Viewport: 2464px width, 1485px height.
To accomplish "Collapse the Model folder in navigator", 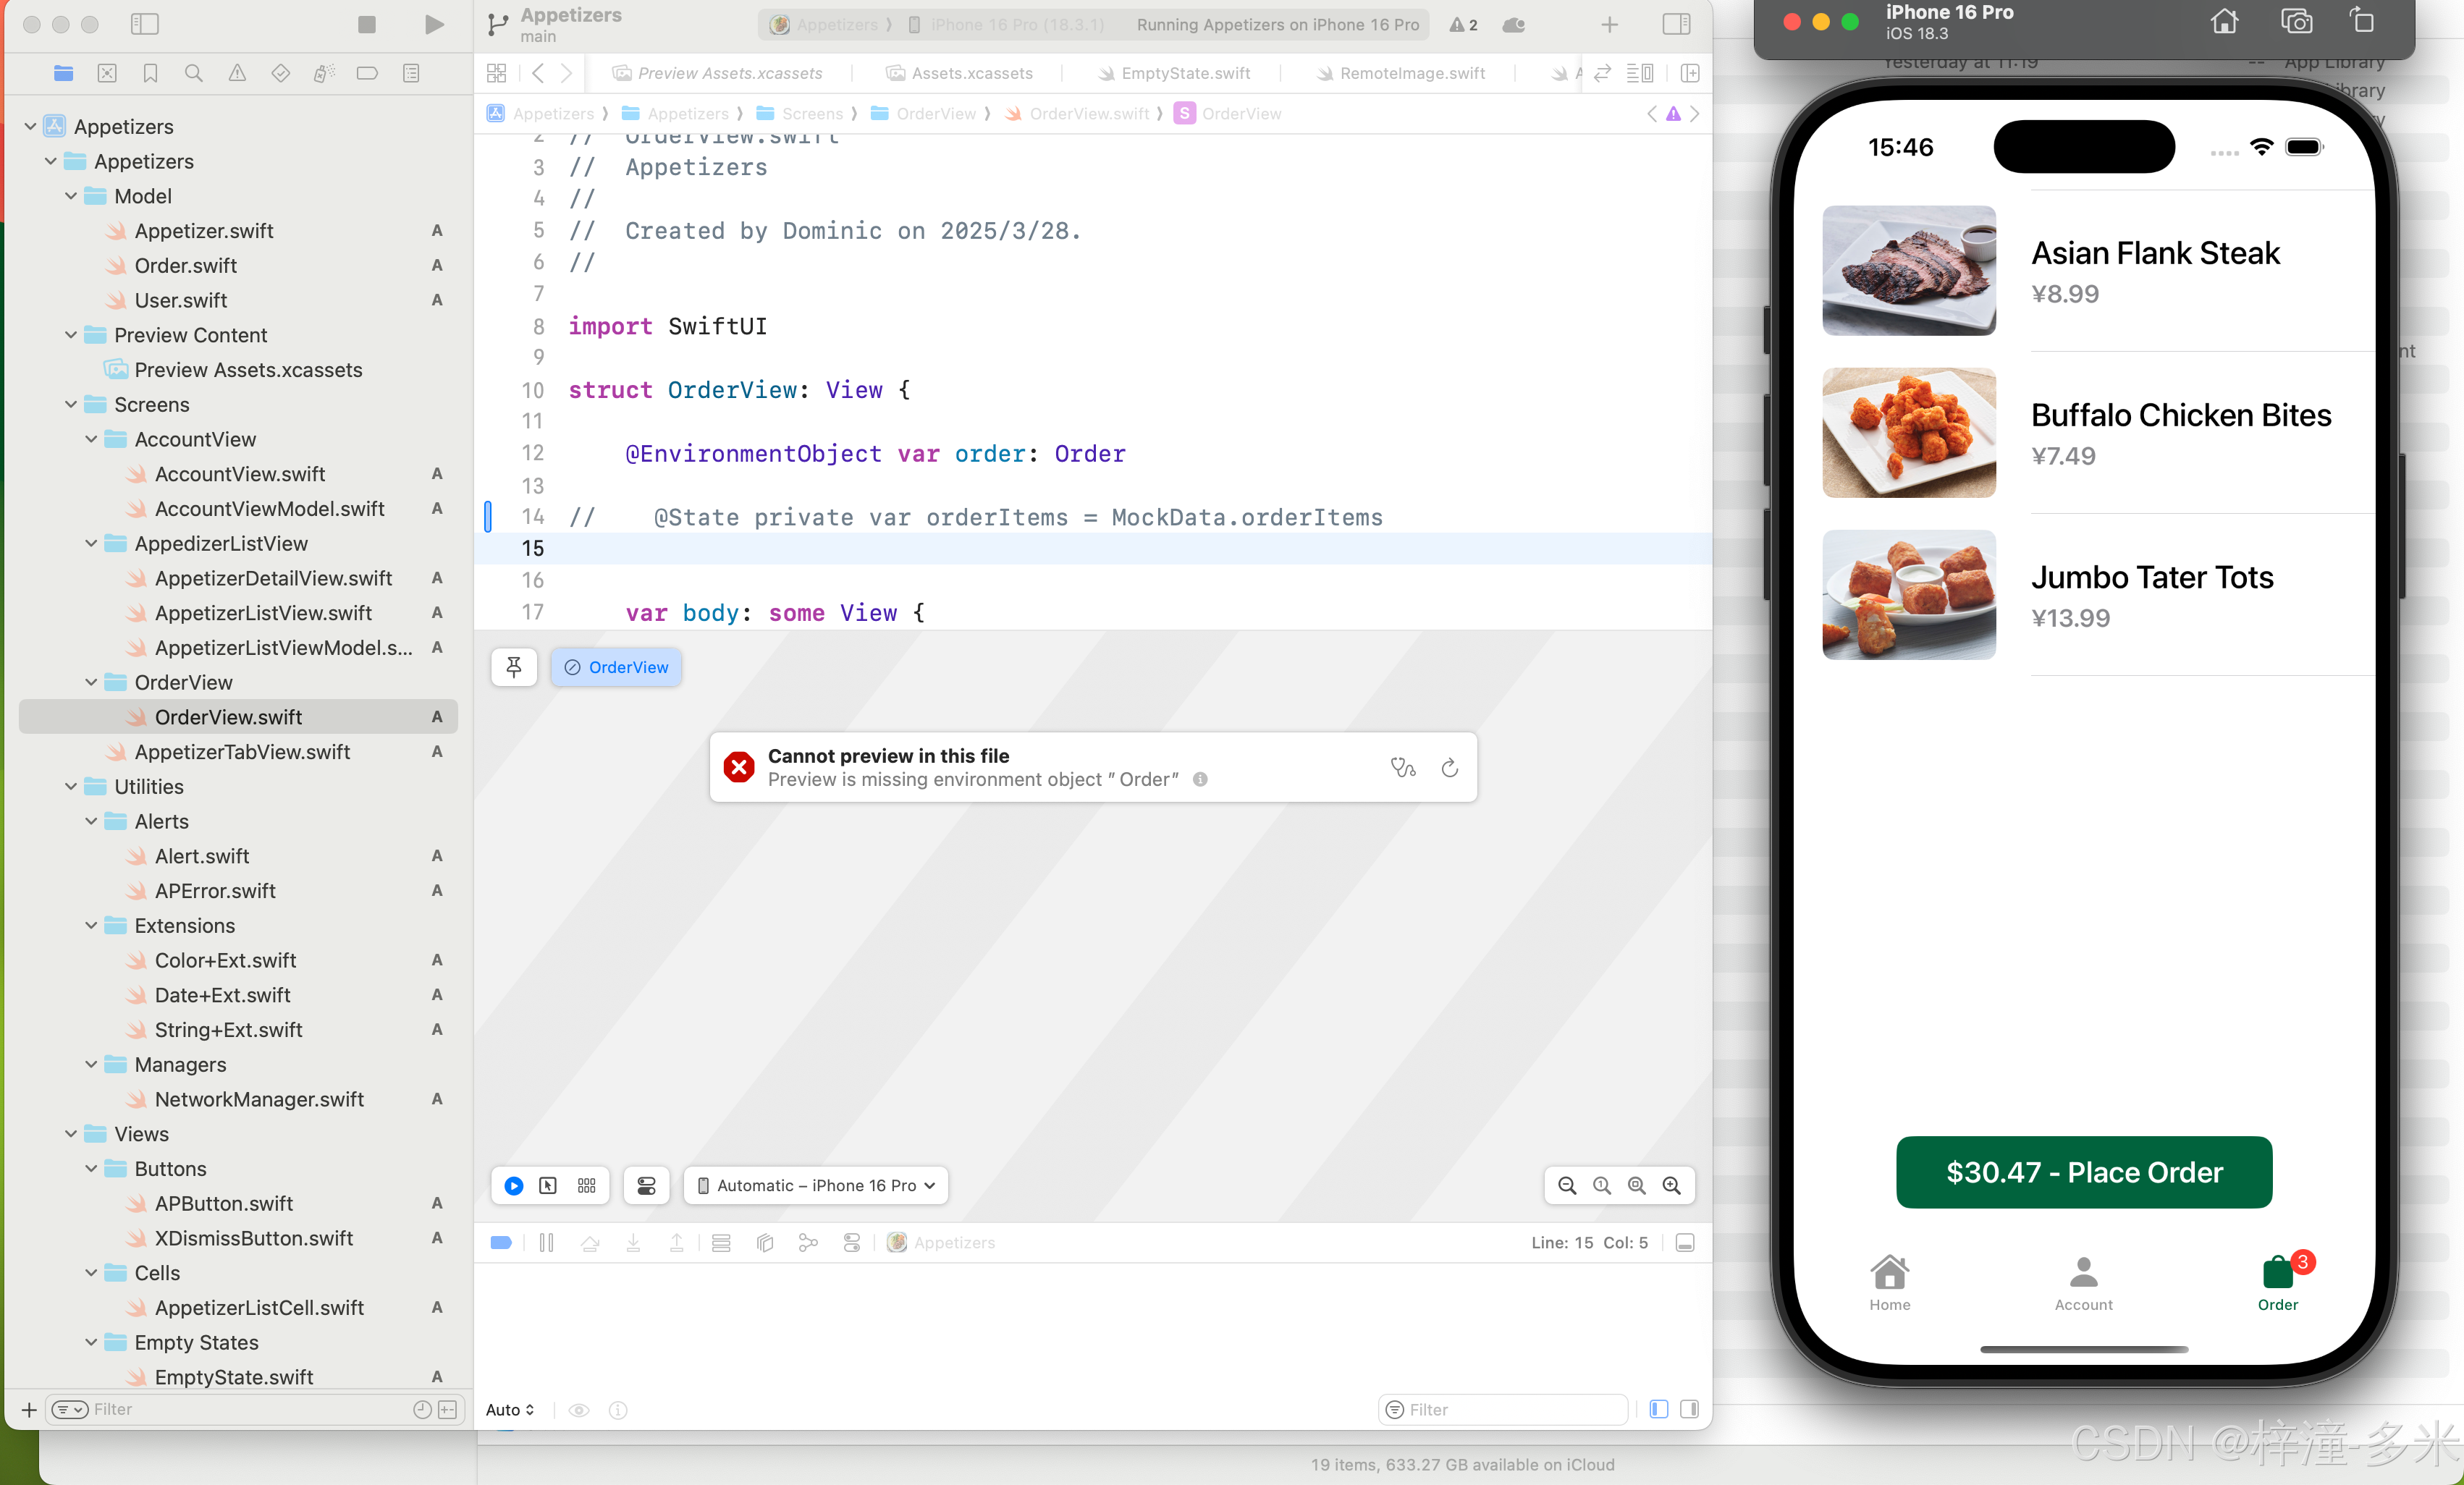I will (71, 196).
